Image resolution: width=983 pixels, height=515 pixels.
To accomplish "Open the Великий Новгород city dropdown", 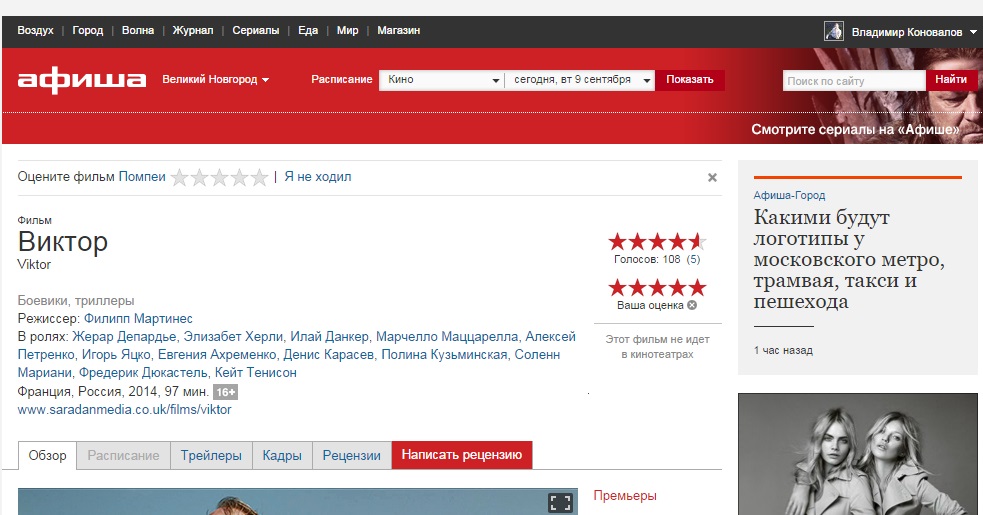I will [x=216, y=80].
